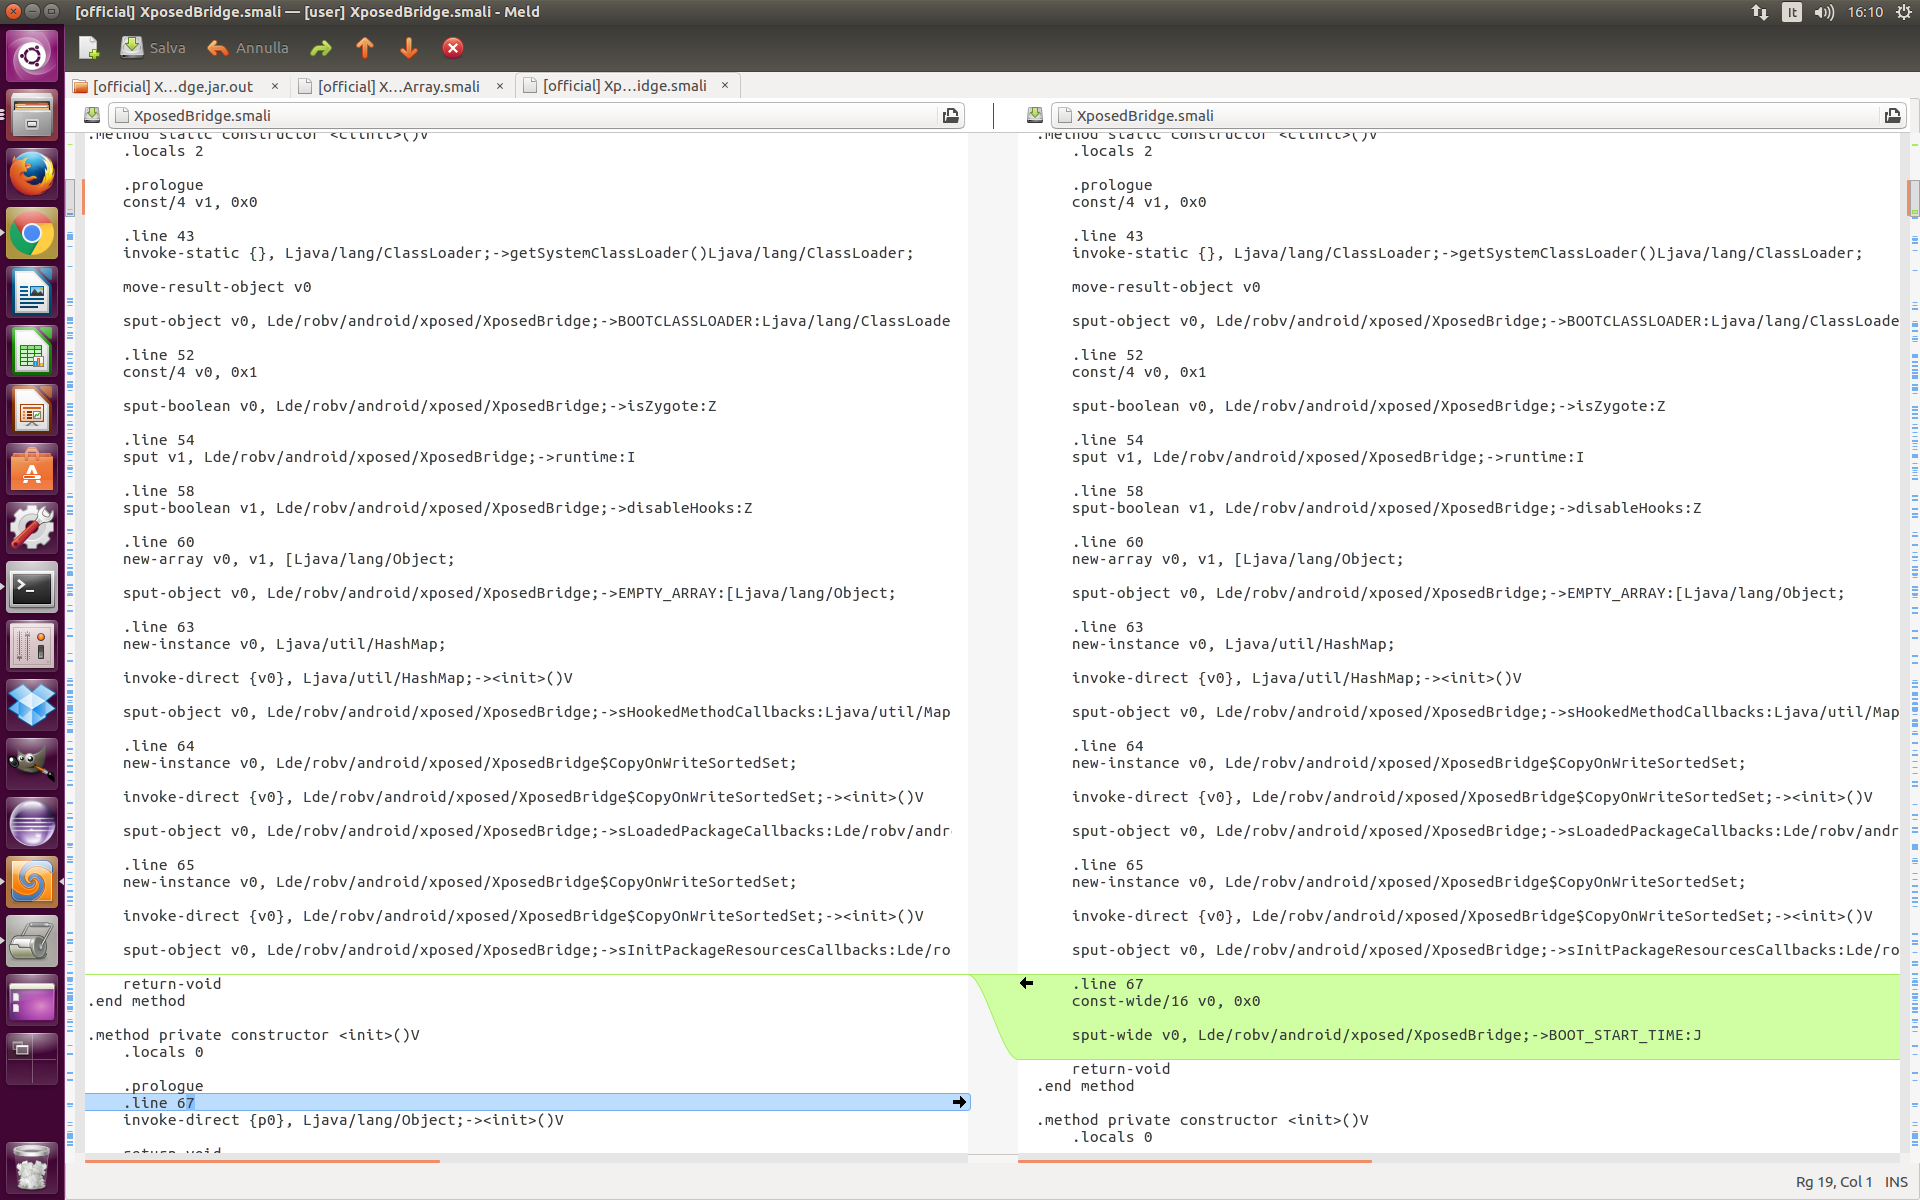Open LibreOffice Calc from launcher
The image size is (1920, 1200).
pyautogui.click(x=32, y=353)
